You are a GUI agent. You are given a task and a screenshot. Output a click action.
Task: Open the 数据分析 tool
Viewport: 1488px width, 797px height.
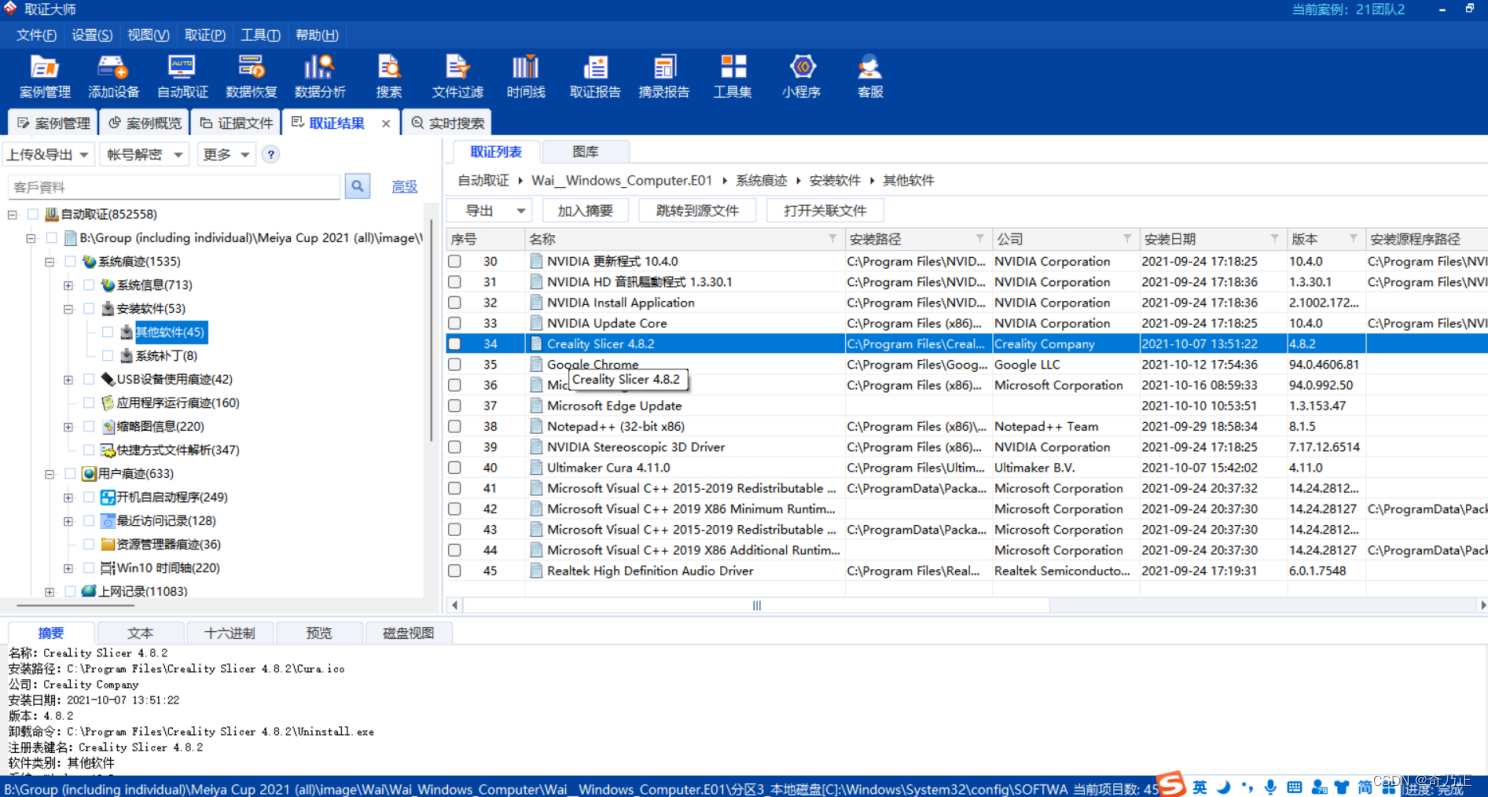tap(320, 77)
